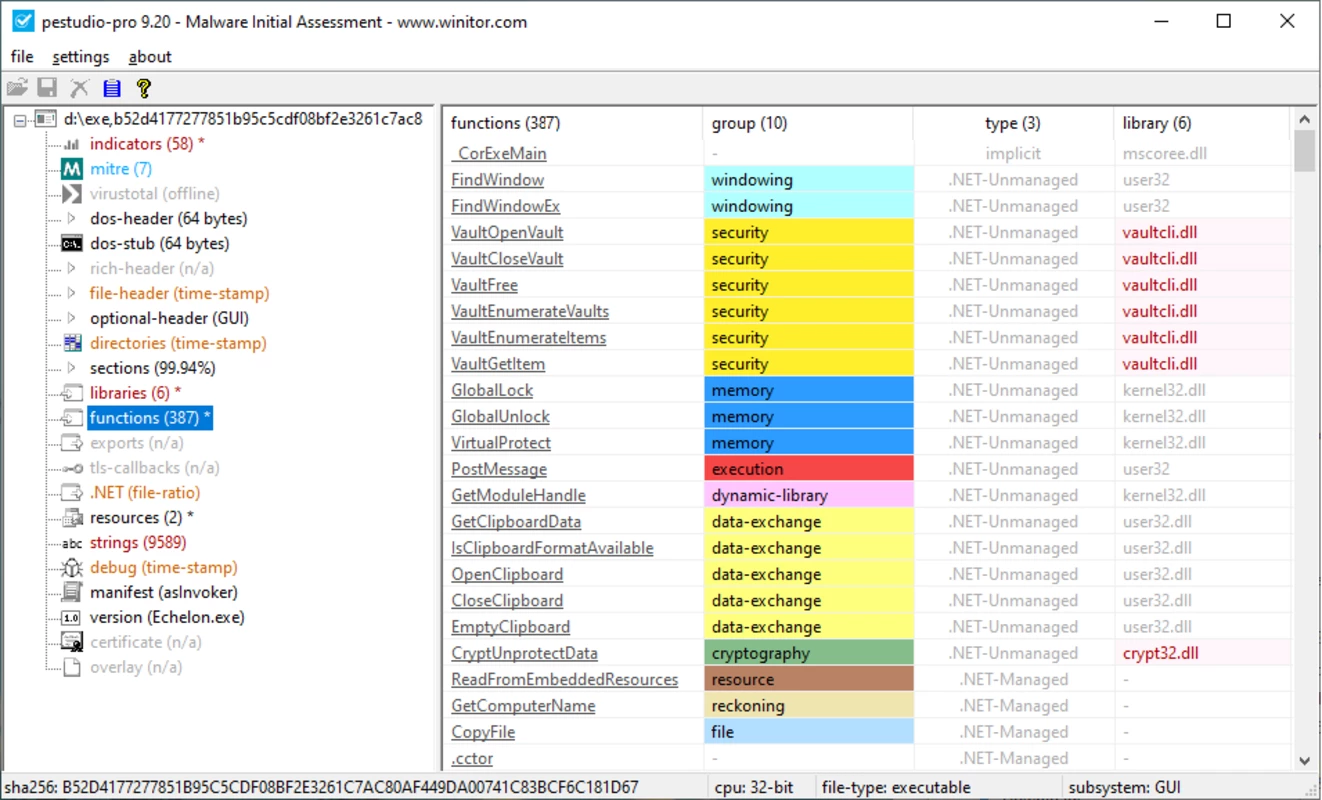This screenshot has height=800, width=1322.
Task: Select the strings (9589) tree item
Action: [138, 543]
